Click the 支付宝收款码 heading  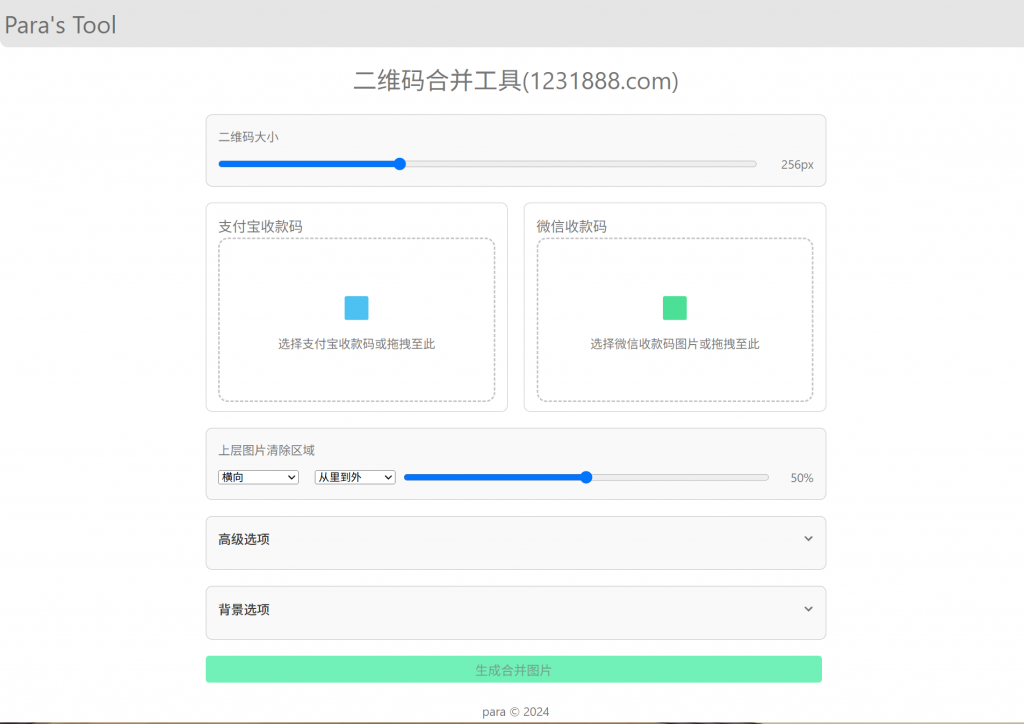click(x=260, y=227)
